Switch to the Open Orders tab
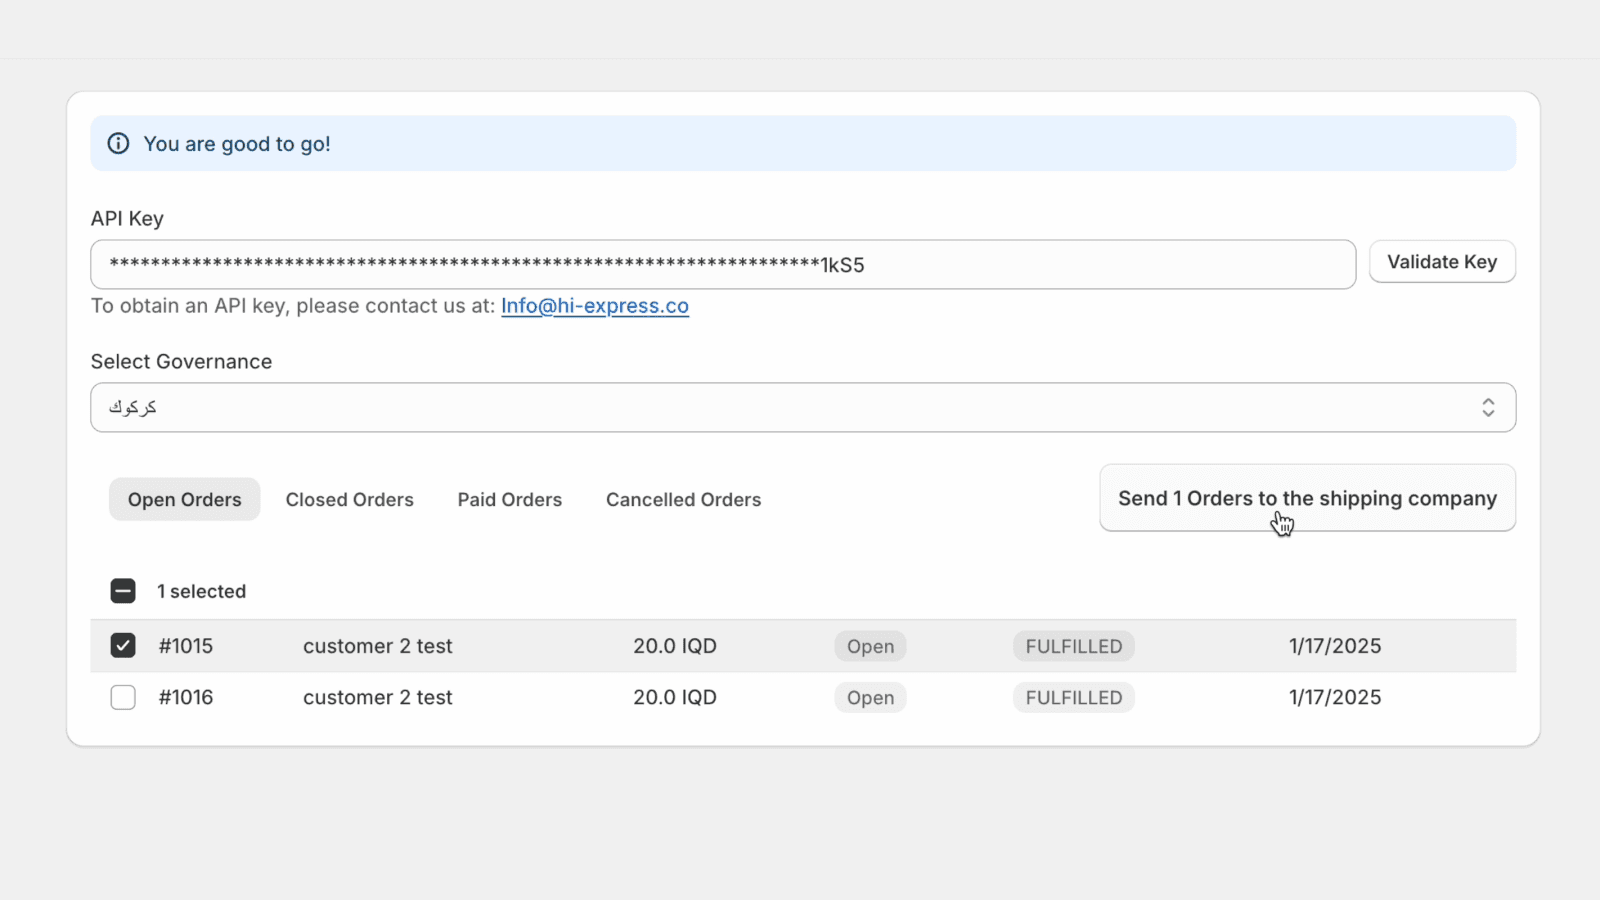 pyautogui.click(x=184, y=499)
